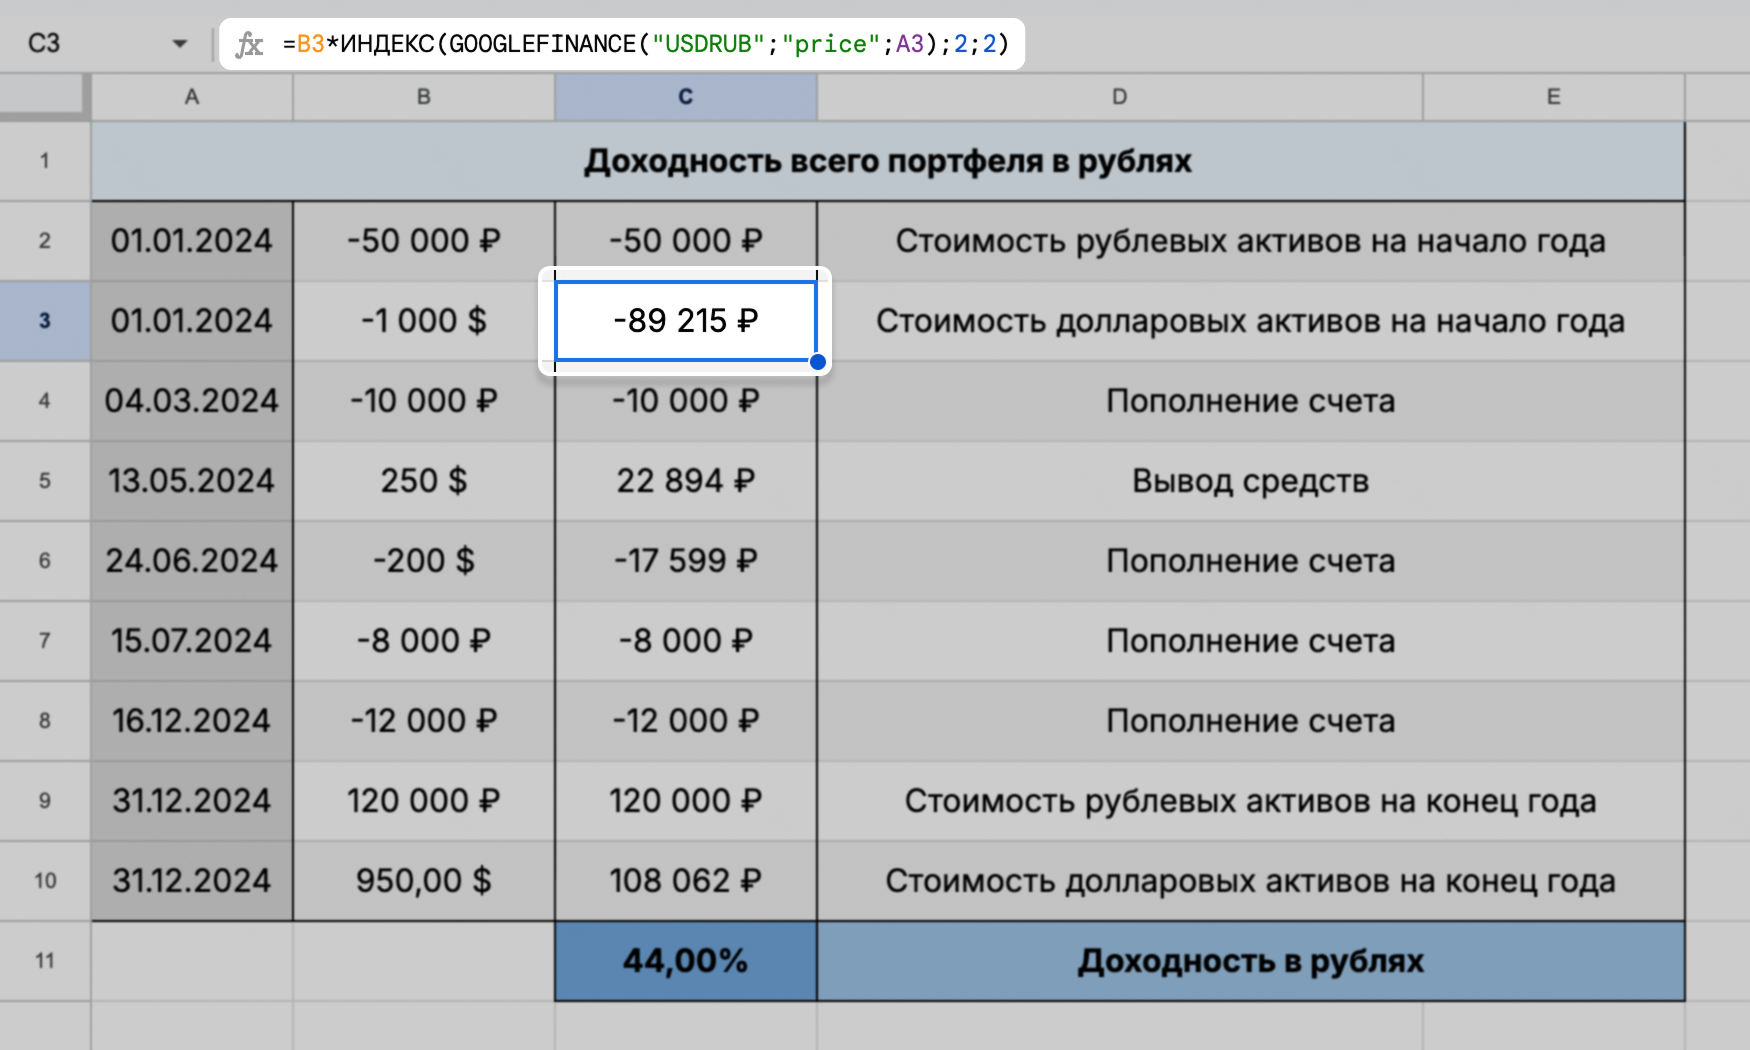The height and width of the screenshot is (1050, 1750).
Task: Select the cell labeled Пополнение счета in row 4
Action: pos(1249,400)
